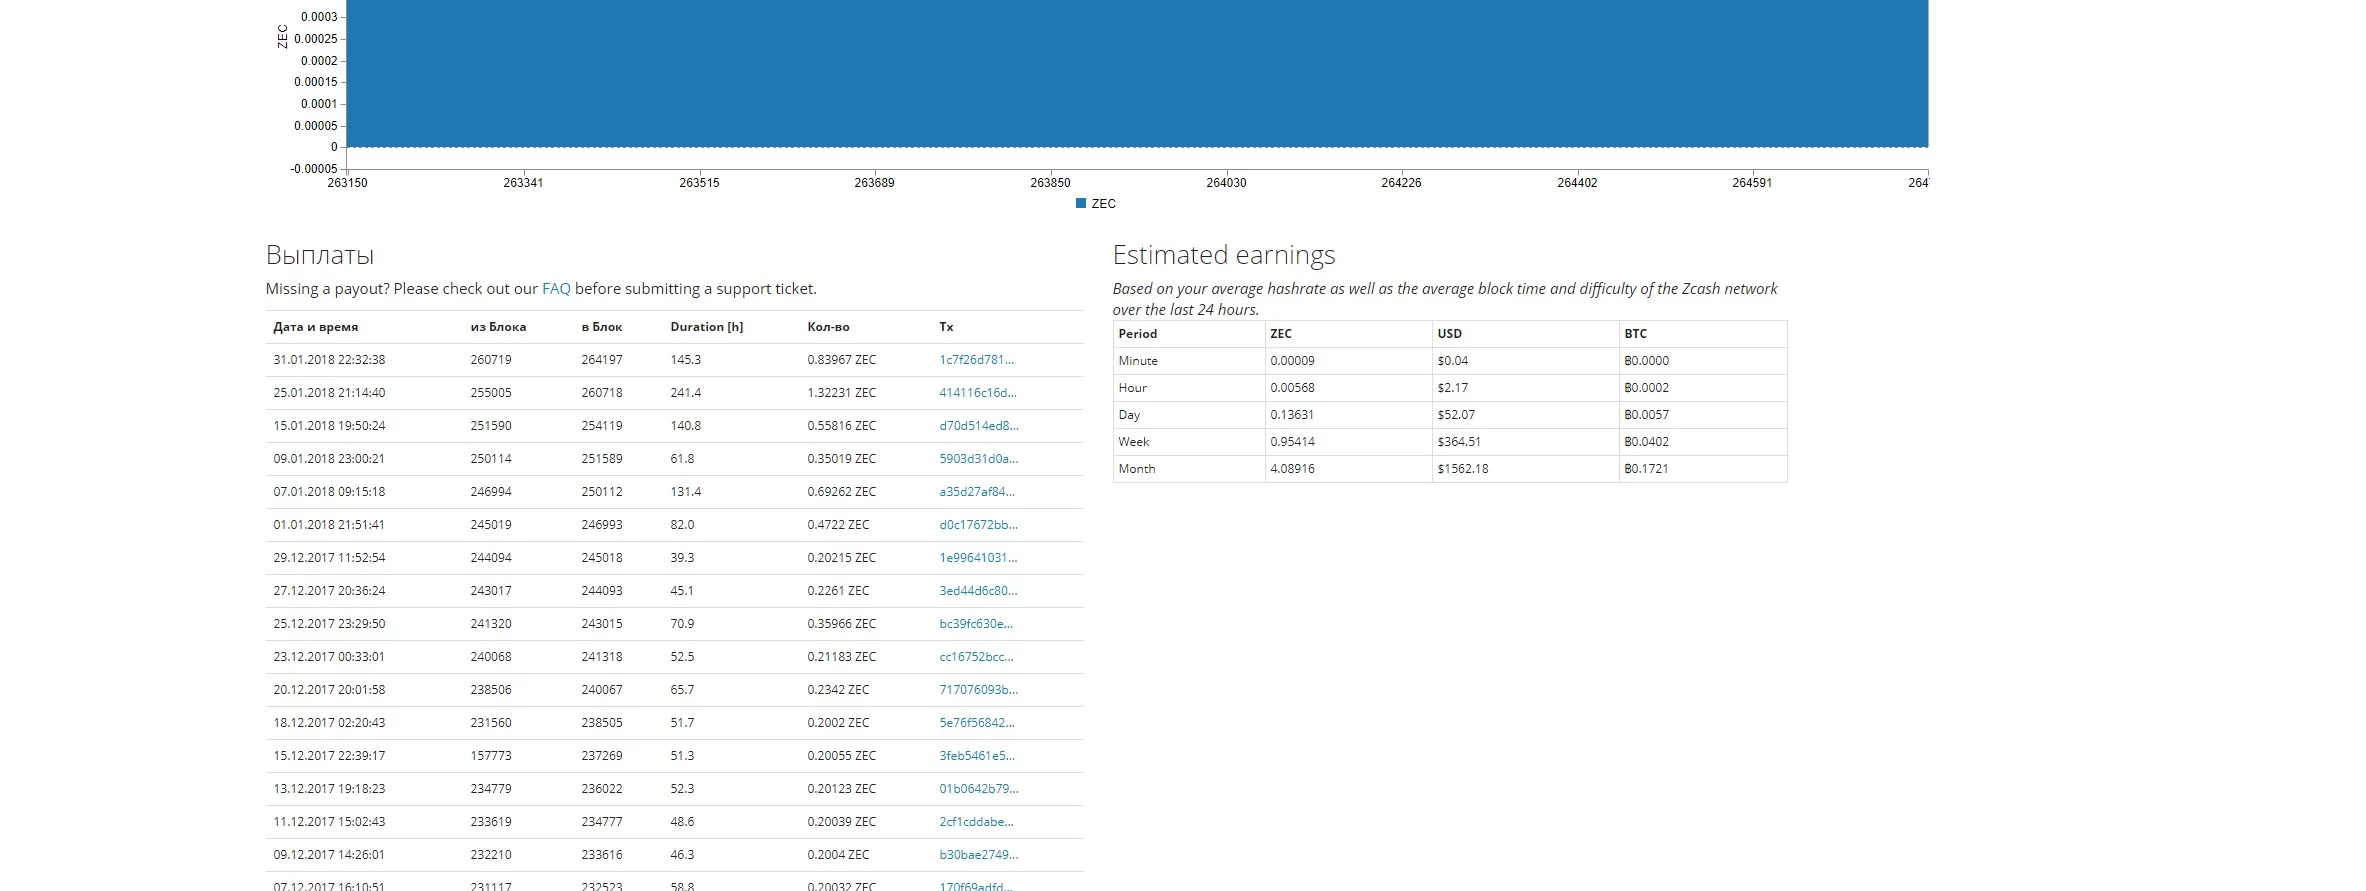Click the Дата и время column header
Screen dimensions: 2366x891
coord(315,327)
